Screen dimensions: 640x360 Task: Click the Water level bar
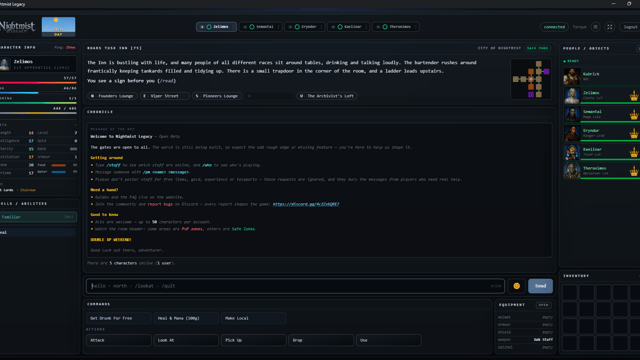(x=59, y=172)
